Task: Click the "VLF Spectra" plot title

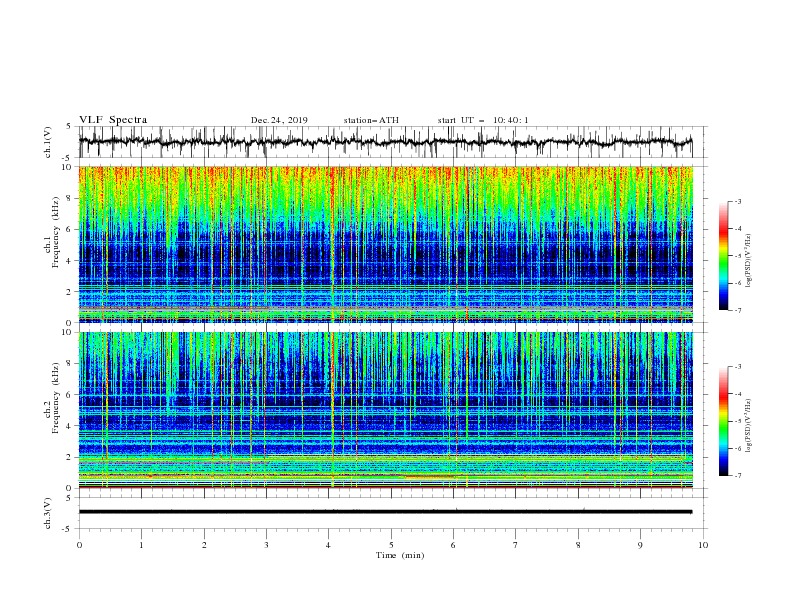Action: [113, 120]
